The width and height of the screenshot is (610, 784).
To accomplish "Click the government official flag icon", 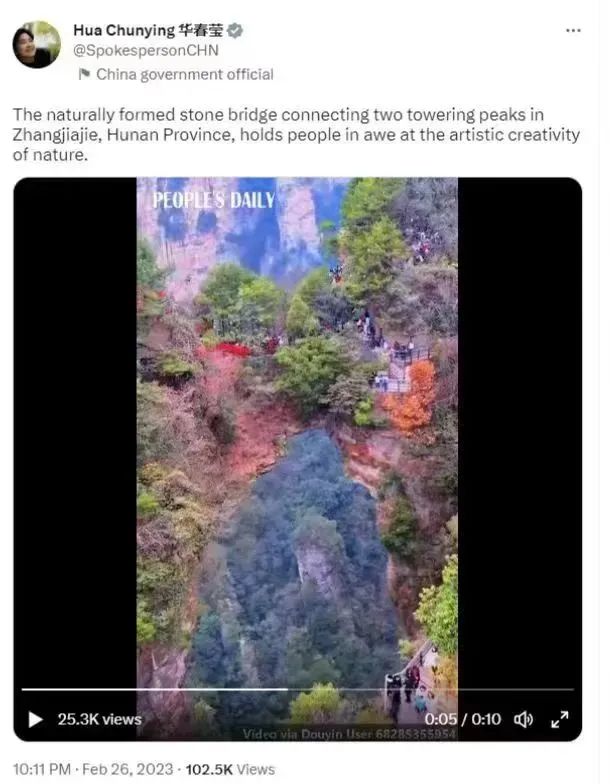I will [x=84, y=74].
